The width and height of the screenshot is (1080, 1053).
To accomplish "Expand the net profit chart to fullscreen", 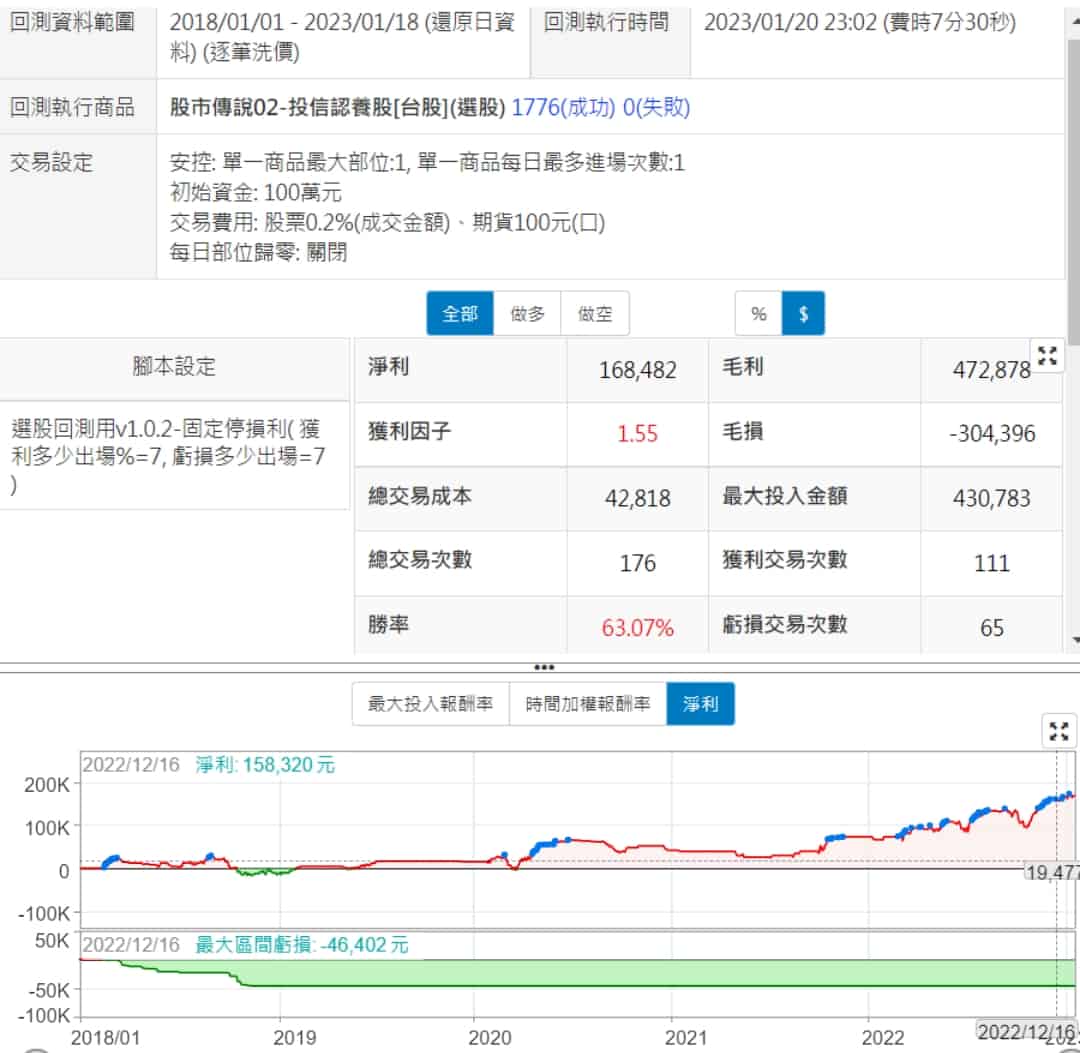I will pos(1059,731).
